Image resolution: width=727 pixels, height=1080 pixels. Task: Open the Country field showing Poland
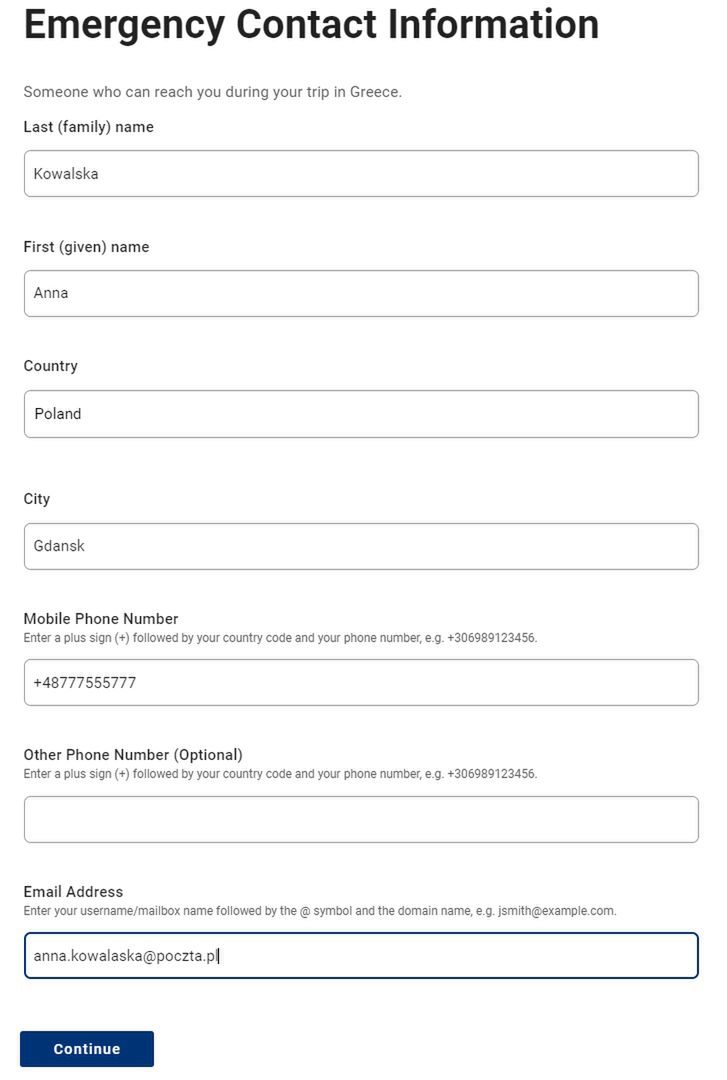coord(360,414)
